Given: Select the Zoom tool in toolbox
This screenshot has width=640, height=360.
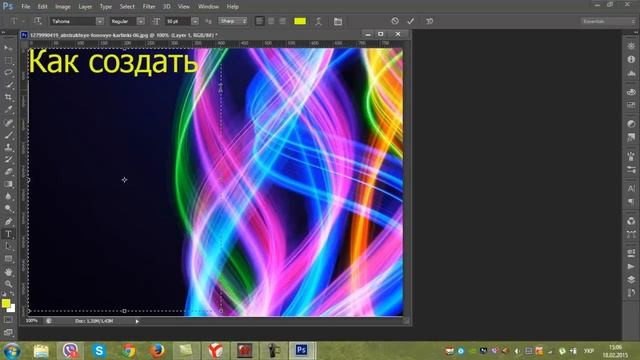Looking at the screenshot, I should pos(8,284).
